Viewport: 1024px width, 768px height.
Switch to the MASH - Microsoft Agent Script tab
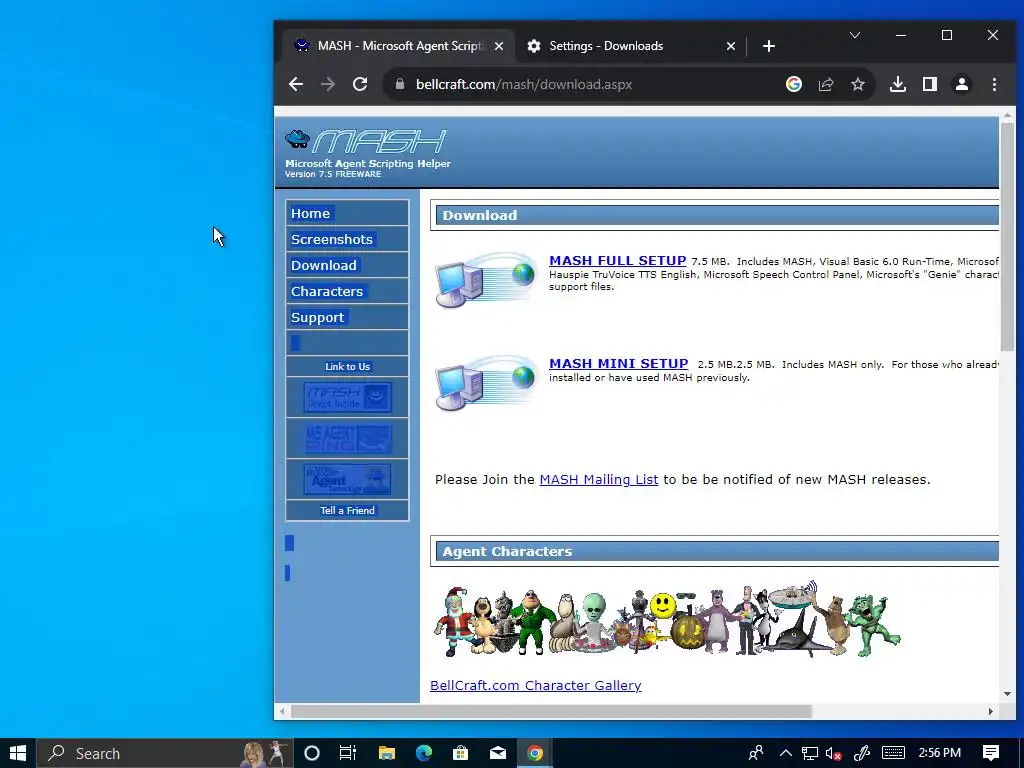pyautogui.click(x=400, y=46)
